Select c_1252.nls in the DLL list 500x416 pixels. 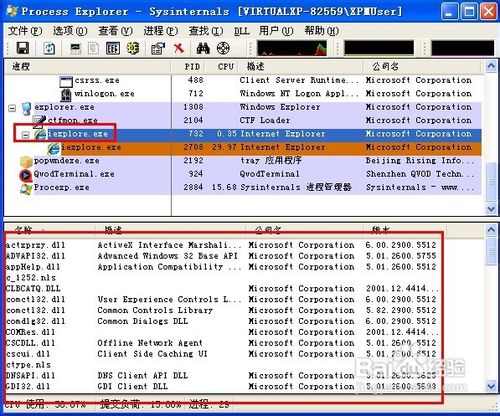point(31,278)
